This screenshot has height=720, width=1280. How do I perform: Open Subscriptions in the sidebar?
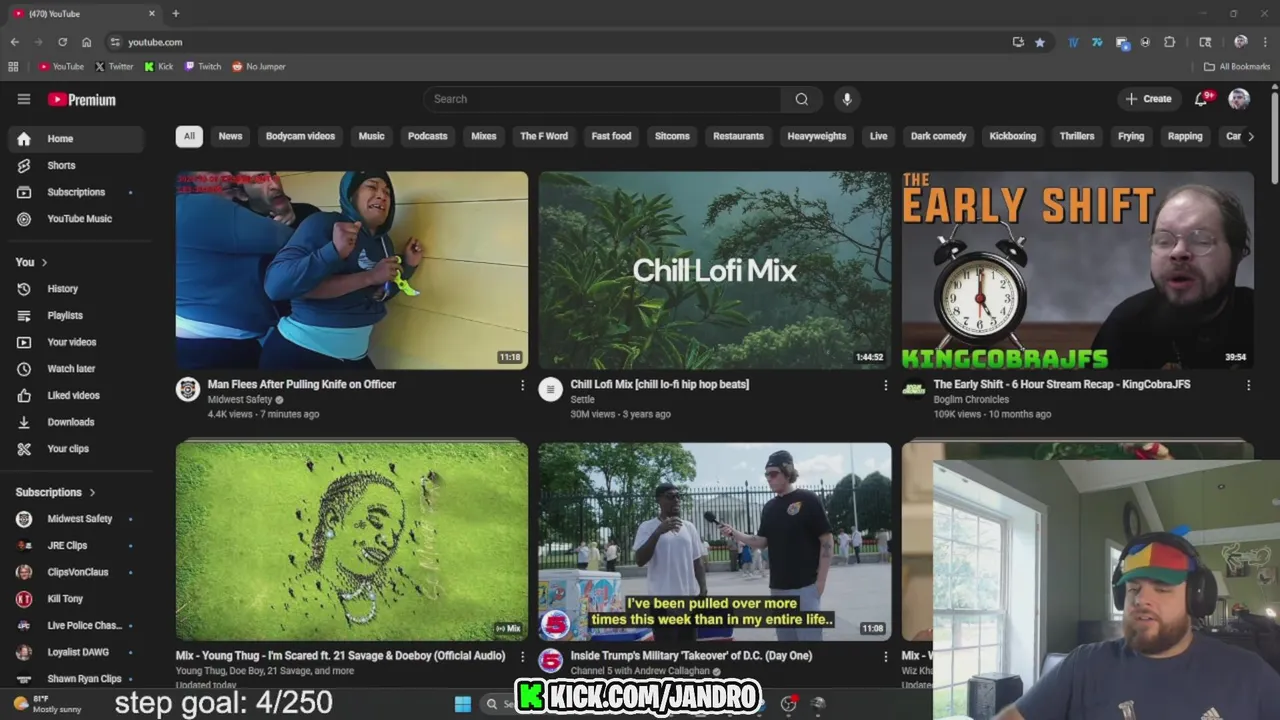pyautogui.click(x=76, y=192)
